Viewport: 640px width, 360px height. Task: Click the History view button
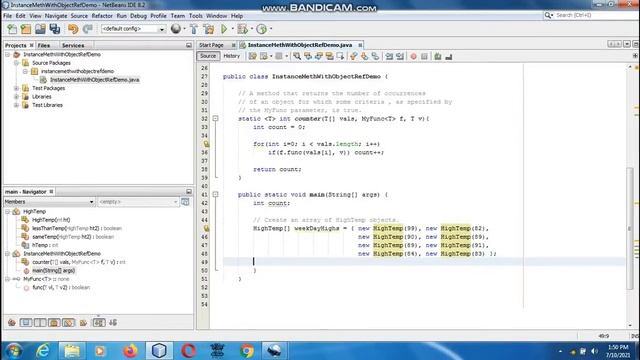tap(231, 56)
